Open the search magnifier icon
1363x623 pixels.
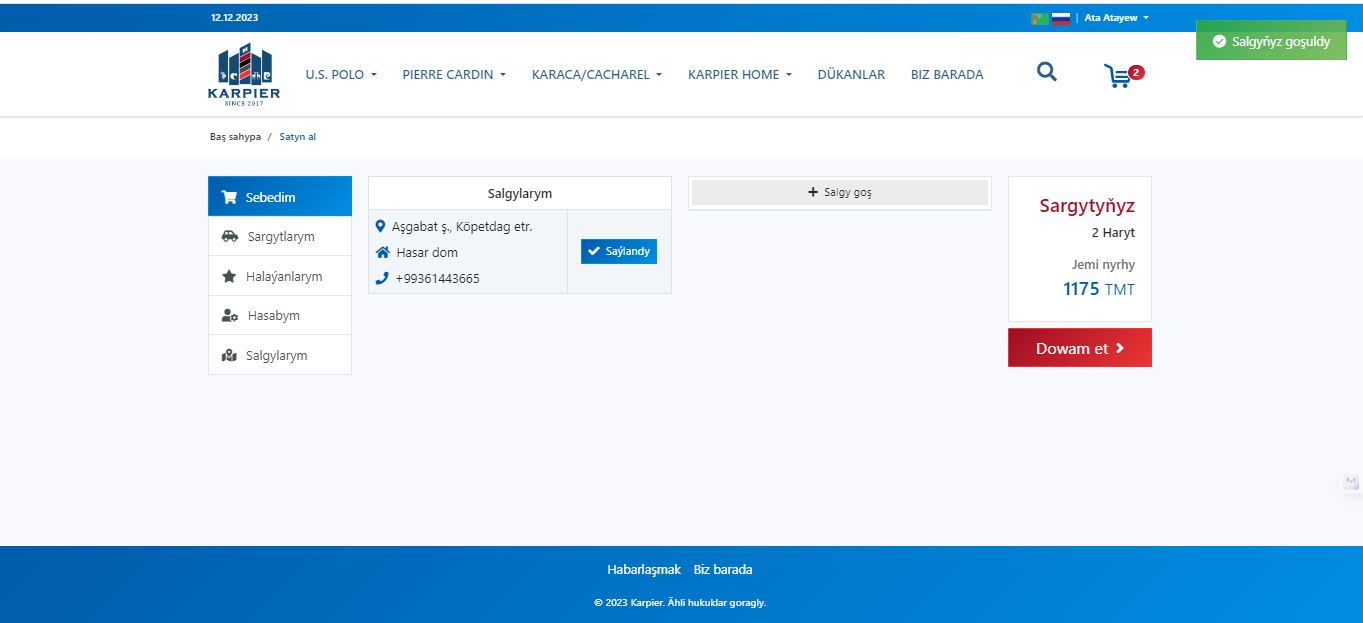click(x=1046, y=72)
